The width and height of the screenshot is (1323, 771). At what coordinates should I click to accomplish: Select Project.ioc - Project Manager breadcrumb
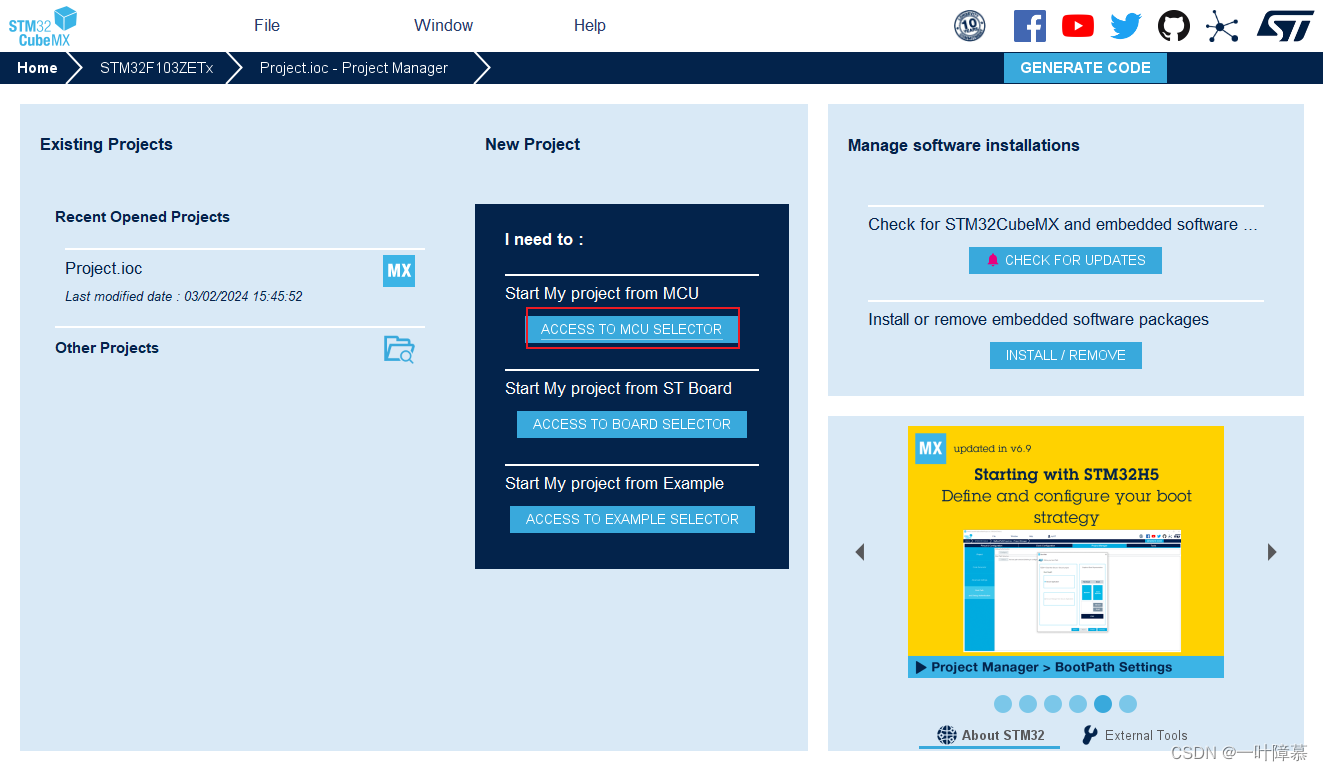354,68
